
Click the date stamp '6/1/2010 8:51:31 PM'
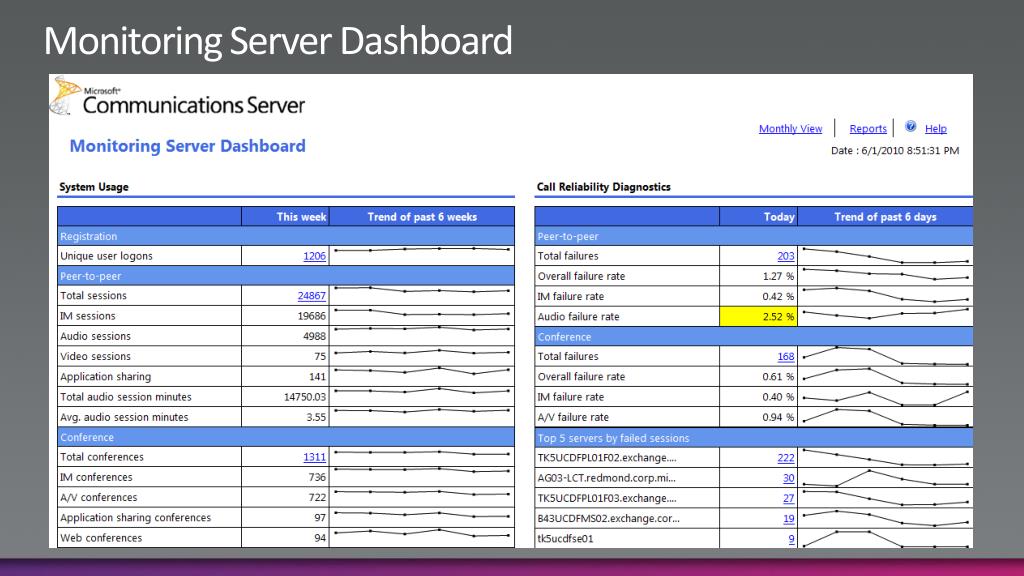910,151
